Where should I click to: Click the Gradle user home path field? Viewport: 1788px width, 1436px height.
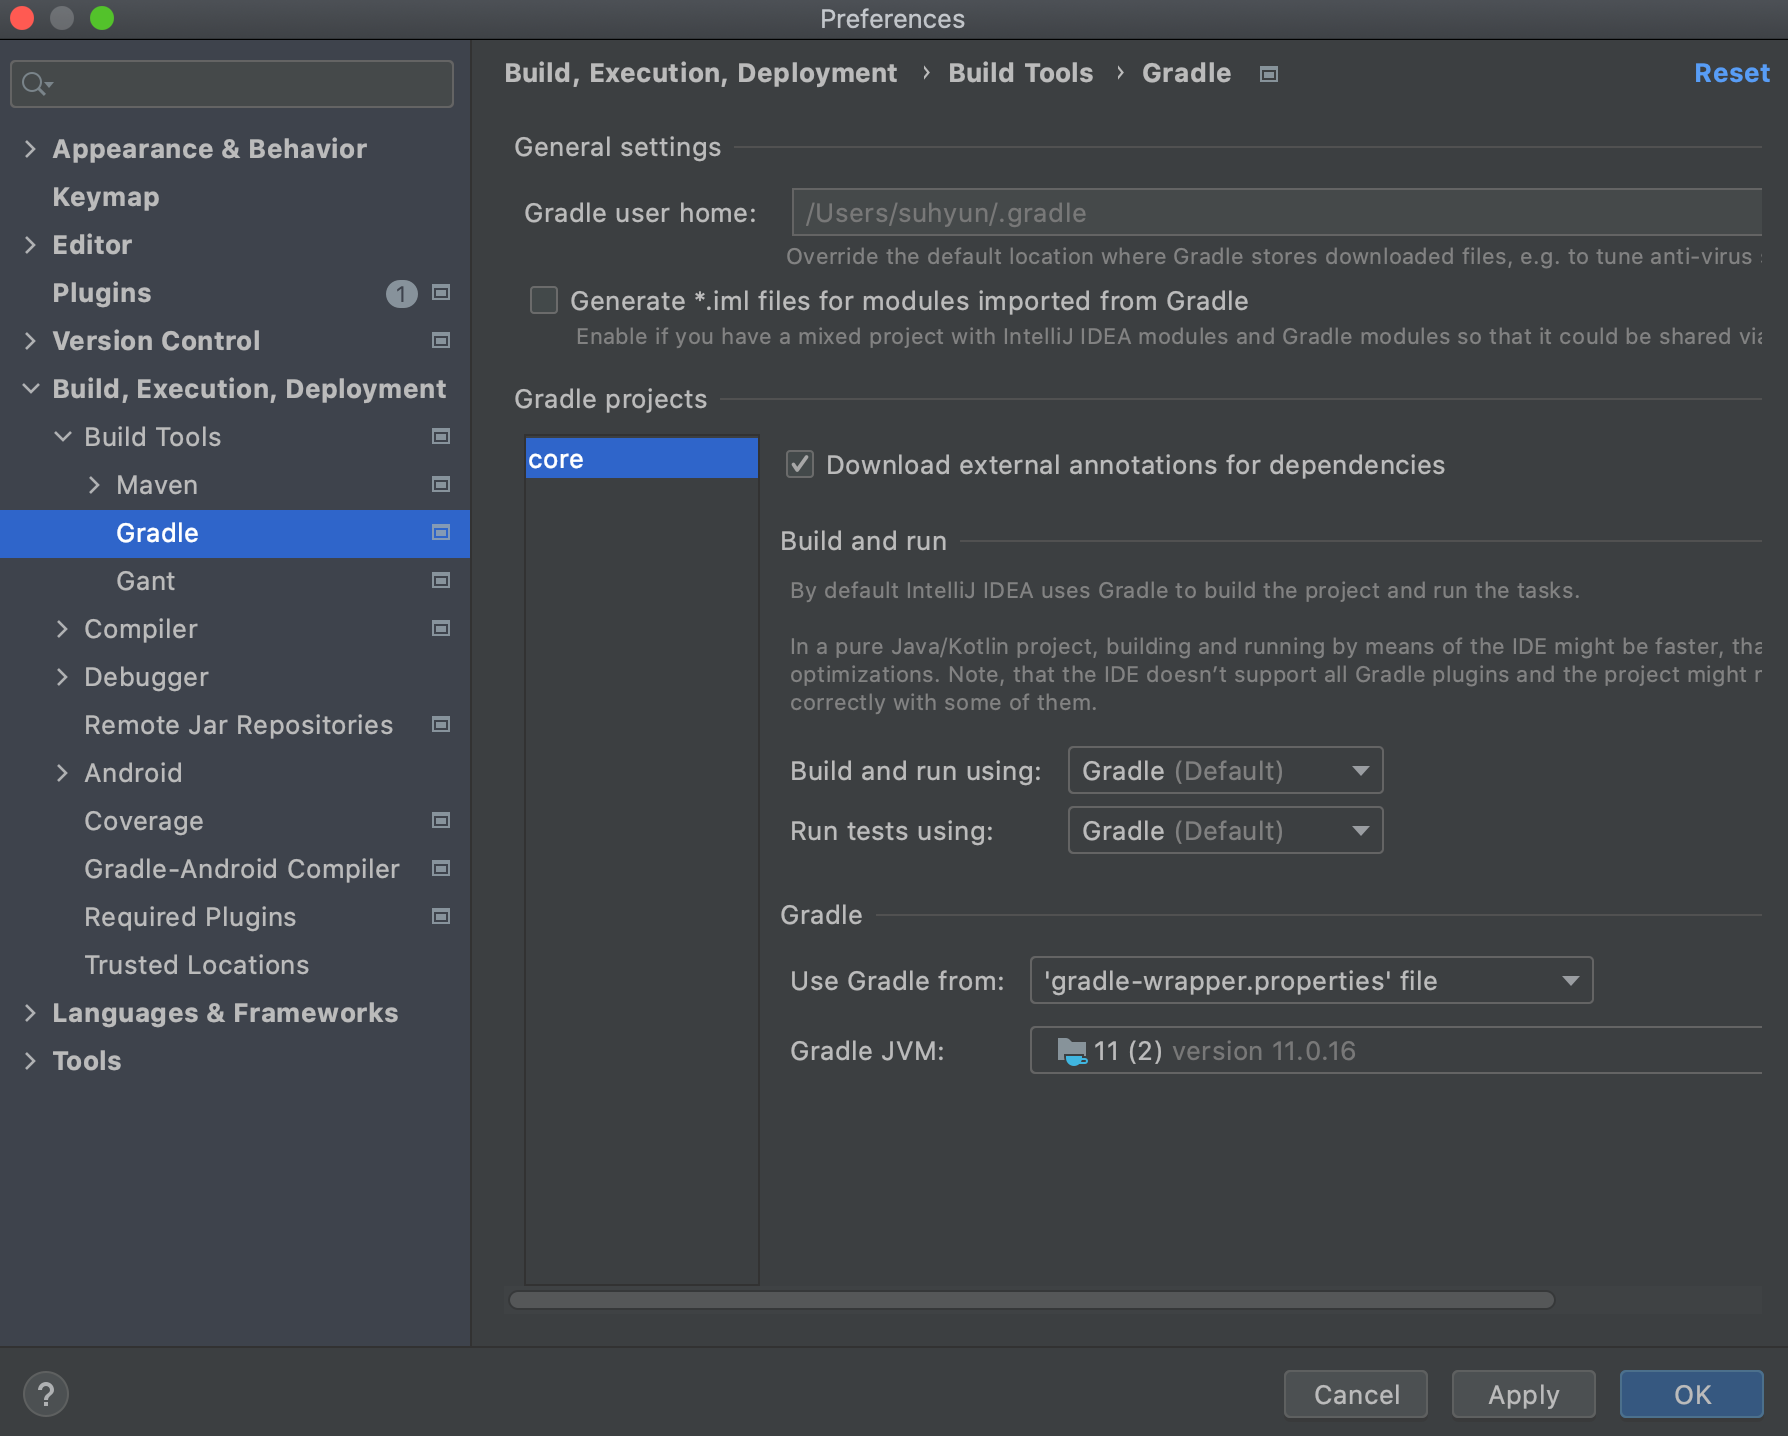click(x=1276, y=212)
